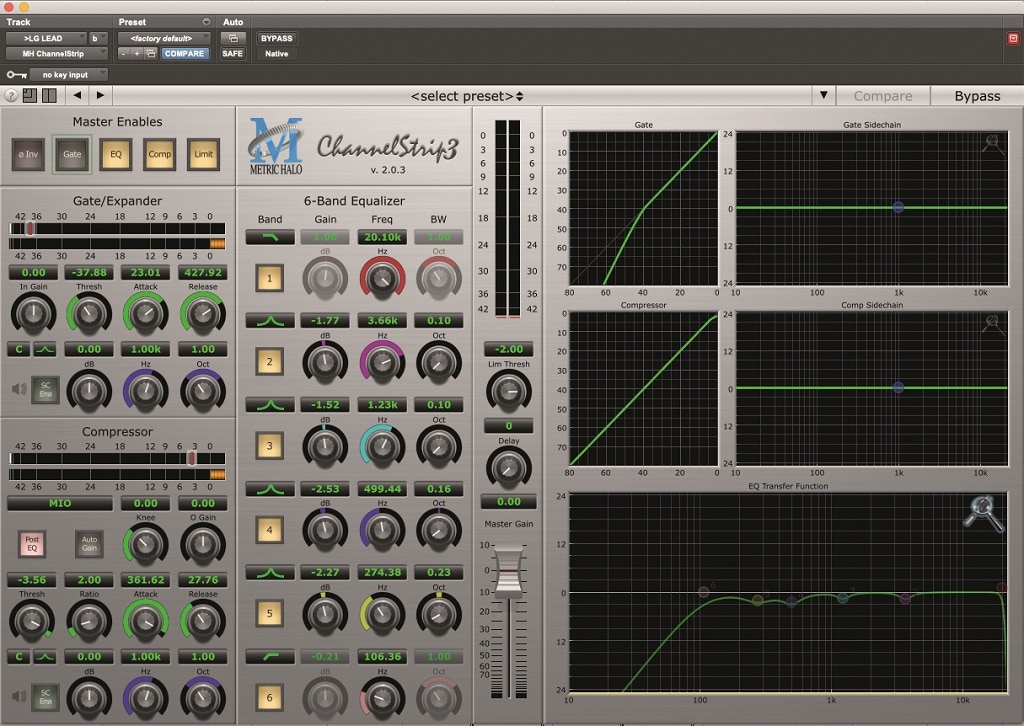
Task: Click the split-pane view layout icon
Action: (49, 96)
